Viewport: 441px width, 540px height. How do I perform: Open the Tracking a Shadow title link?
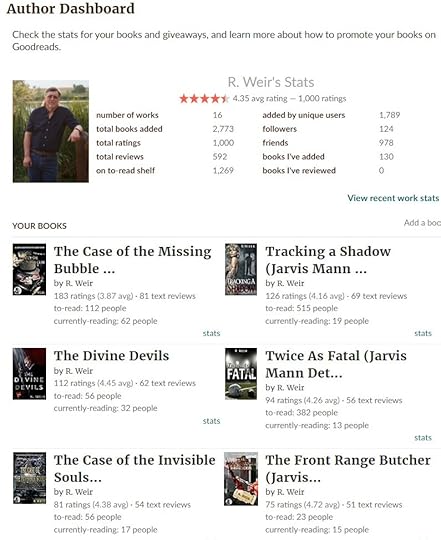tap(328, 260)
